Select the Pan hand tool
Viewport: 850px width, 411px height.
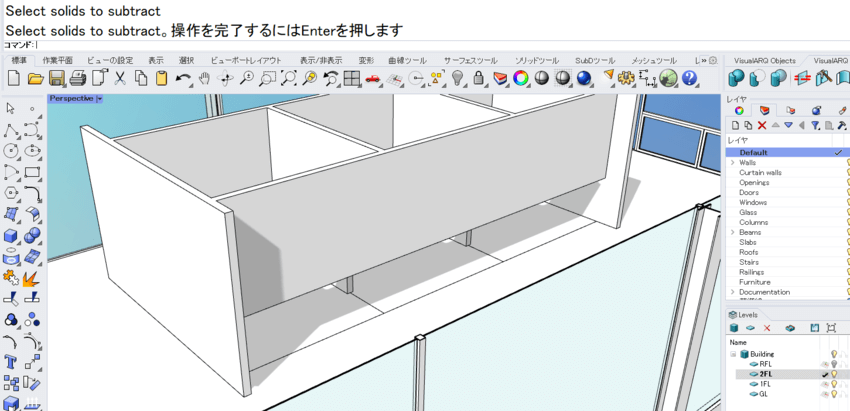[205, 78]
